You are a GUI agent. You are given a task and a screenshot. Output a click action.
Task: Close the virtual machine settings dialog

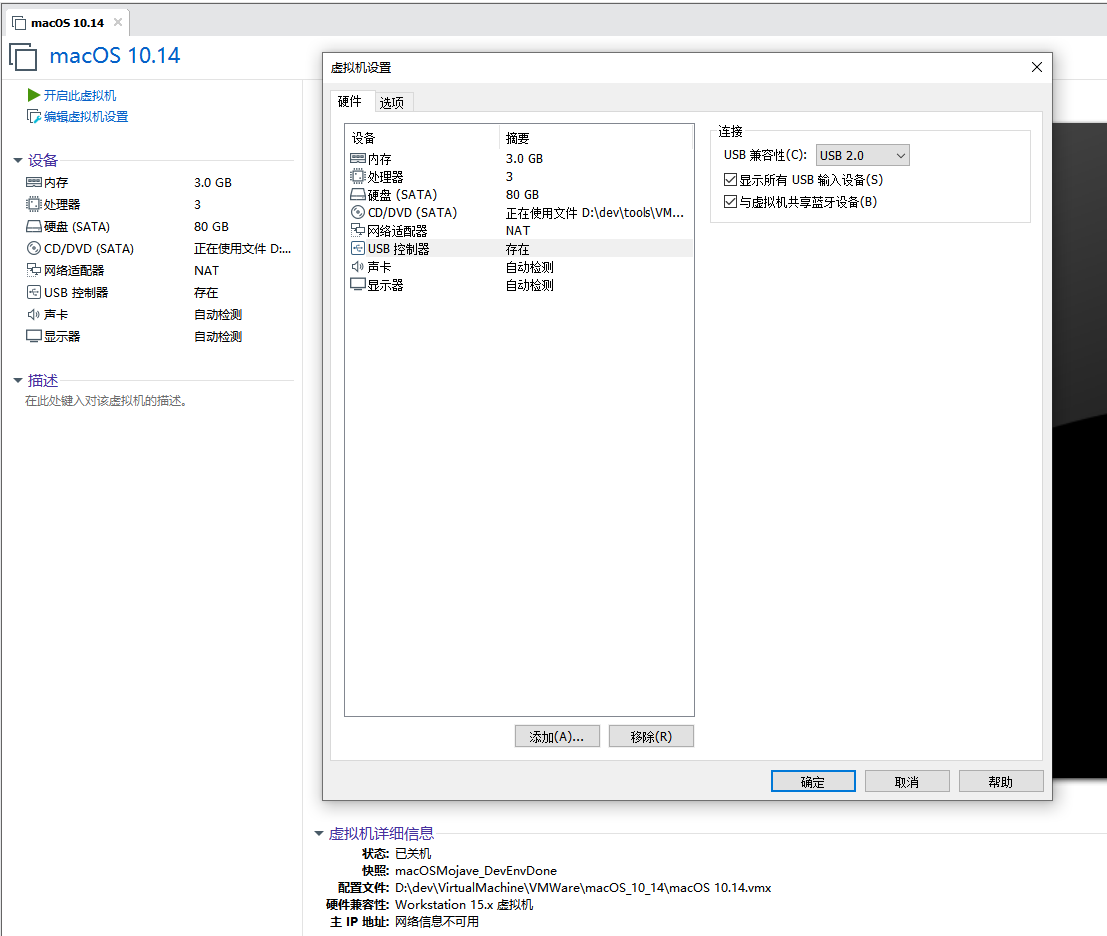[x=1036, y=67]
